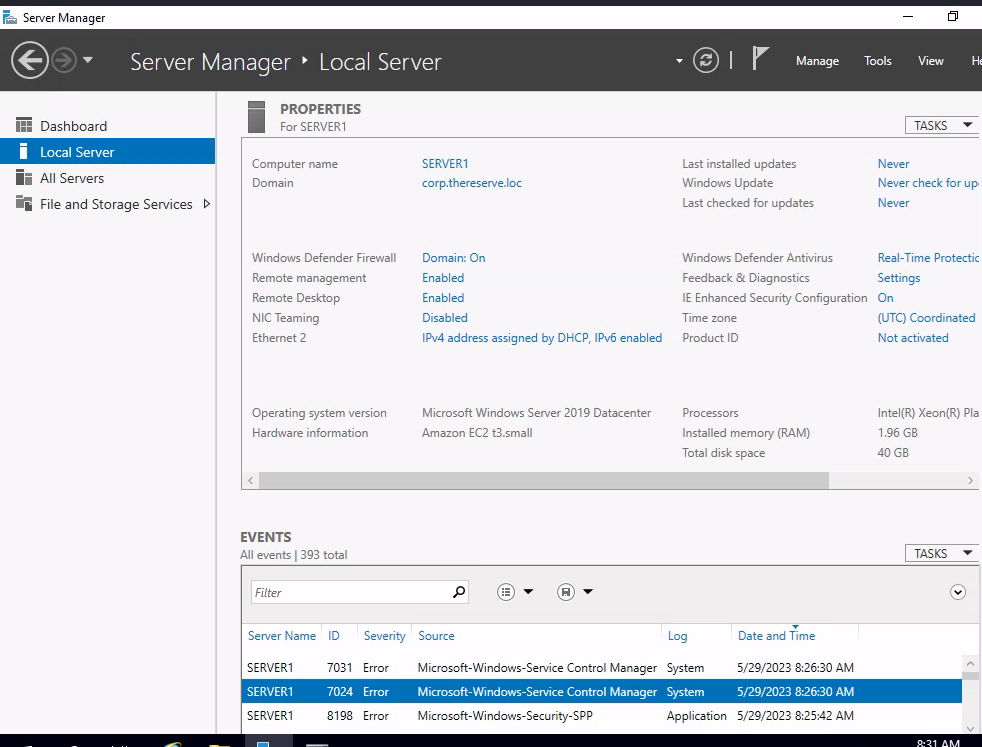Open the query criteria list icon
Screen dimensions: 982x747
click(505, 592)
